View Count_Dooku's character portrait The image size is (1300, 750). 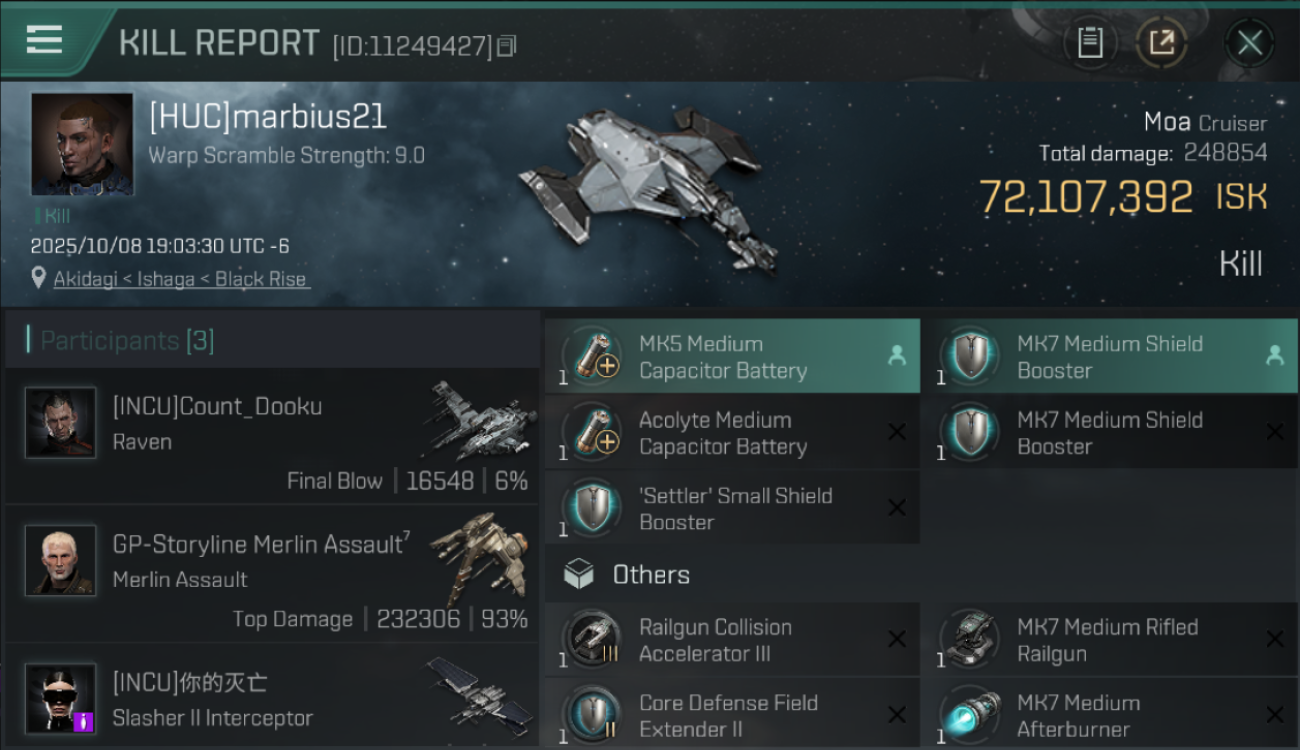(x=61, y=423)
